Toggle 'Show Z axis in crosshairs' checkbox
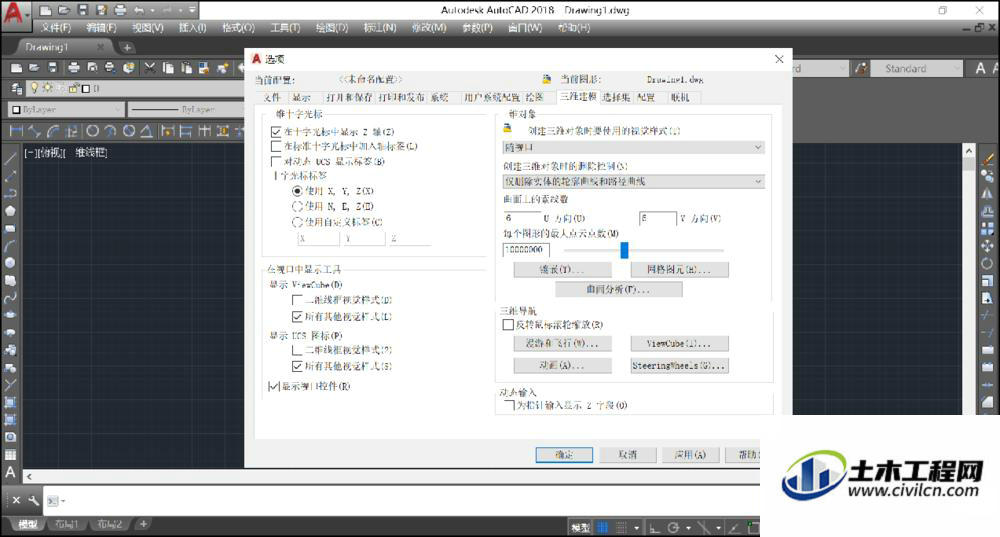 [x=276, y=132]
